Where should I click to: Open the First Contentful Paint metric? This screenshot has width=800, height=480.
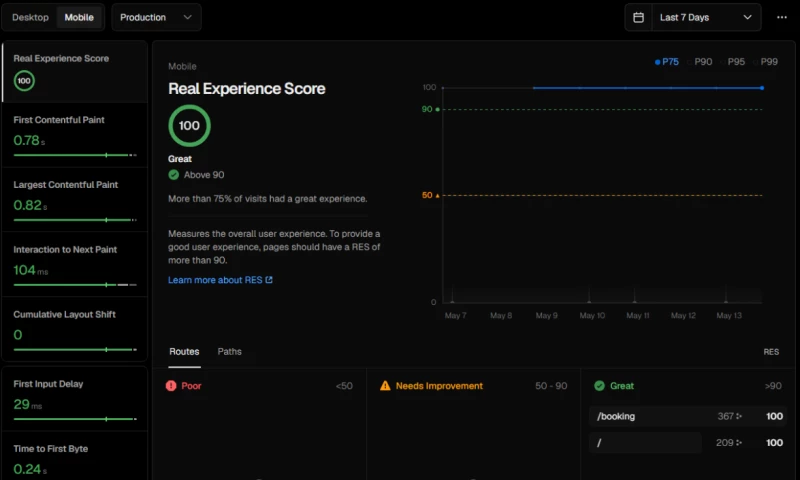tap(75, 135)
